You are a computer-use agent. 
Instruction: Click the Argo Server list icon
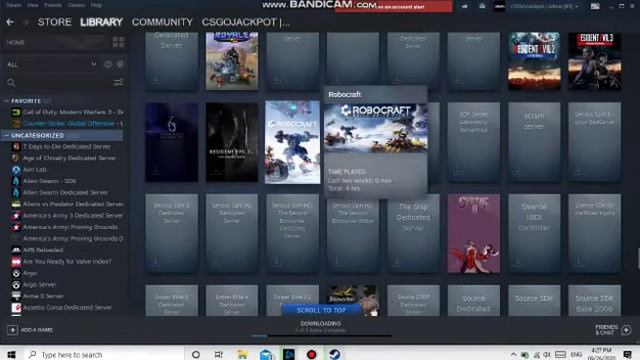click(16, 284)
